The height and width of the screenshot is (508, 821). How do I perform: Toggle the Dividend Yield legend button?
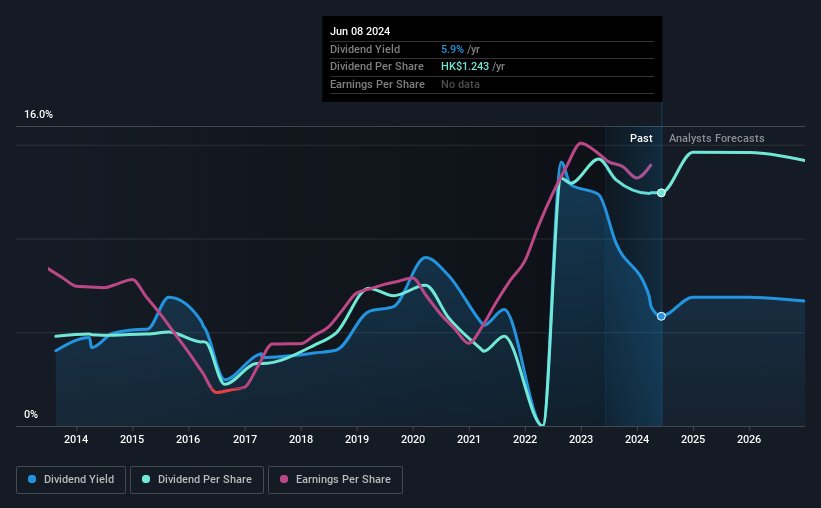pyautogui.click(x=71, y=480)
